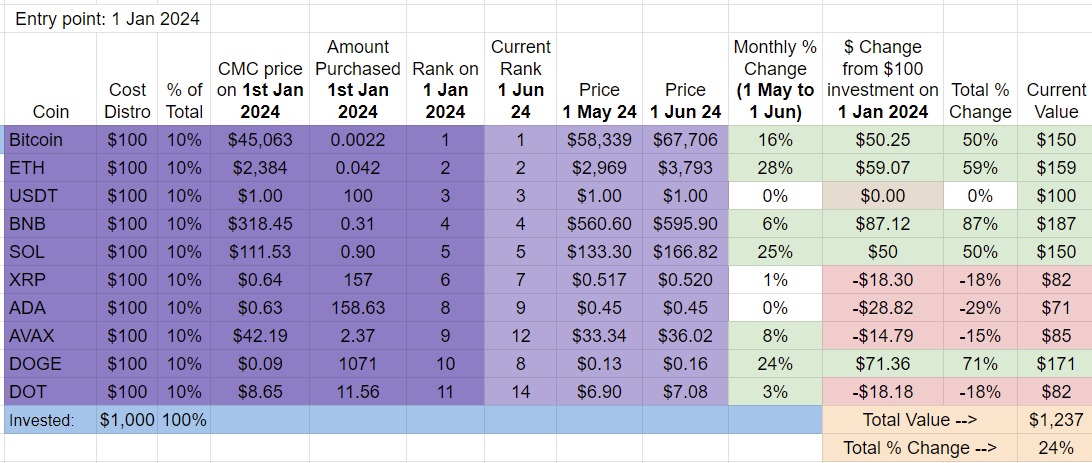Image resolution: width=1092 pixels, height=463 pixels.
Task: Select DOGE monthly change 24% cell
Action: [775, 363]
